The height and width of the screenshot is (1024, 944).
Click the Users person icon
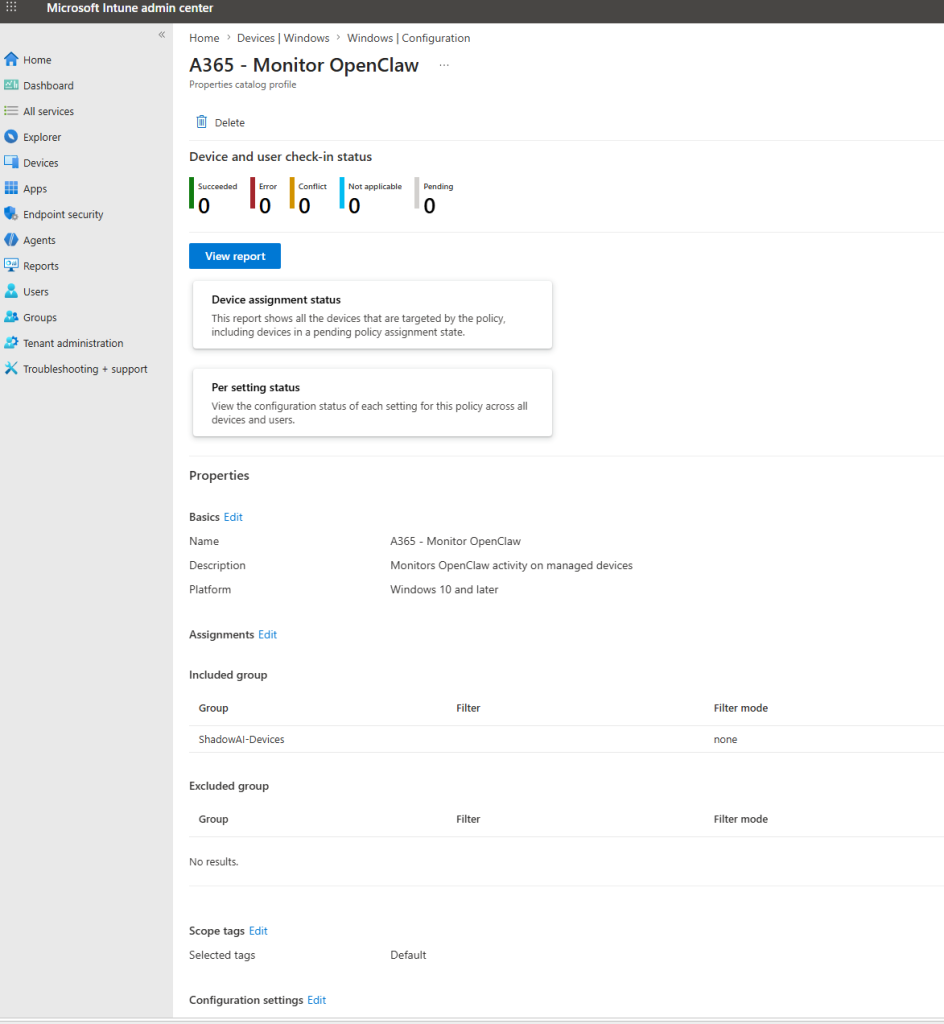click(11, 291)
